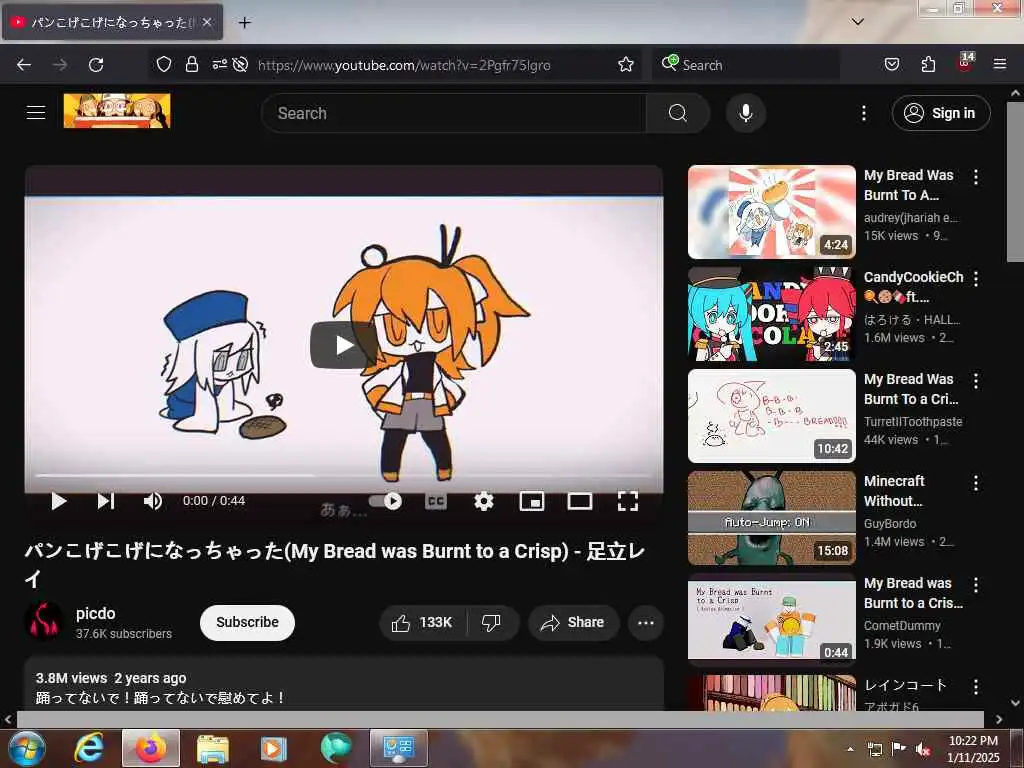Screen dimensions: 1024x768
Task: Open CometDummy bread video title
Action: point(913,593)
